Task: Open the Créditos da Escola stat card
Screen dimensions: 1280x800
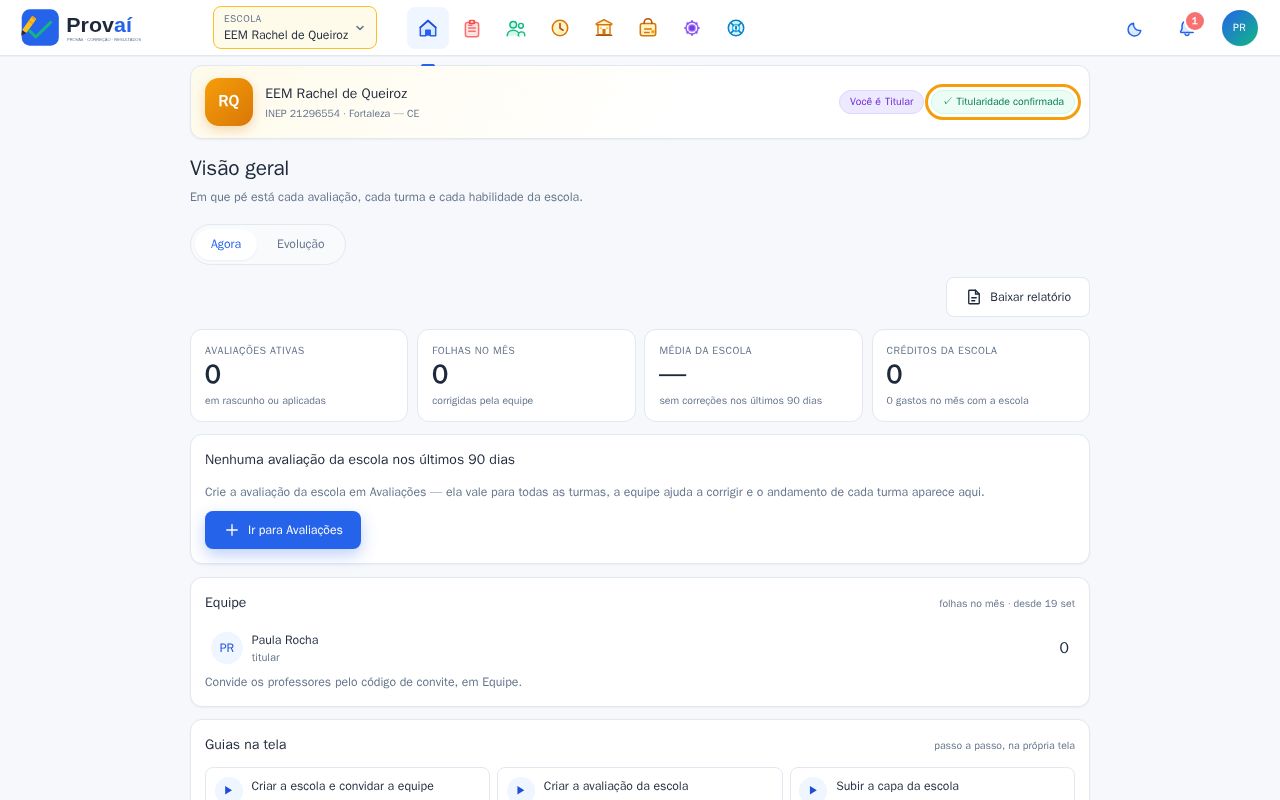Action: [981, 375]
